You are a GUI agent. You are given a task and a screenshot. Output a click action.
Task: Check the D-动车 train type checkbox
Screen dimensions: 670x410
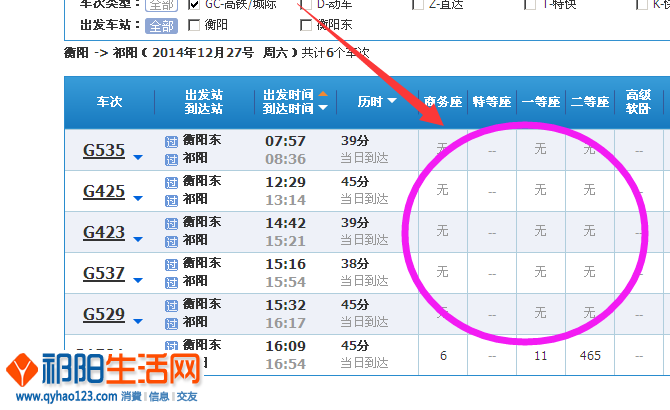306,4
